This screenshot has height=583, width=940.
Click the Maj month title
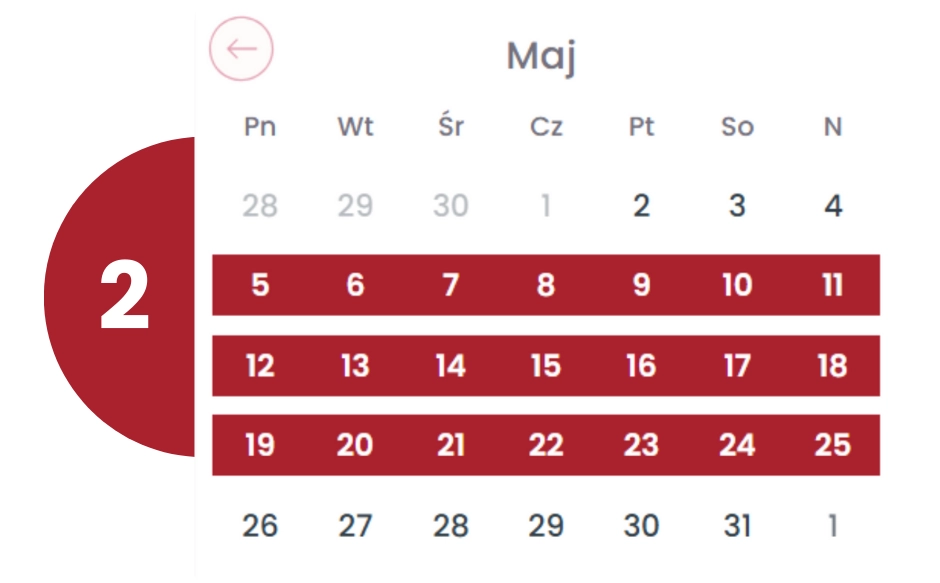(x=541, y=57)
